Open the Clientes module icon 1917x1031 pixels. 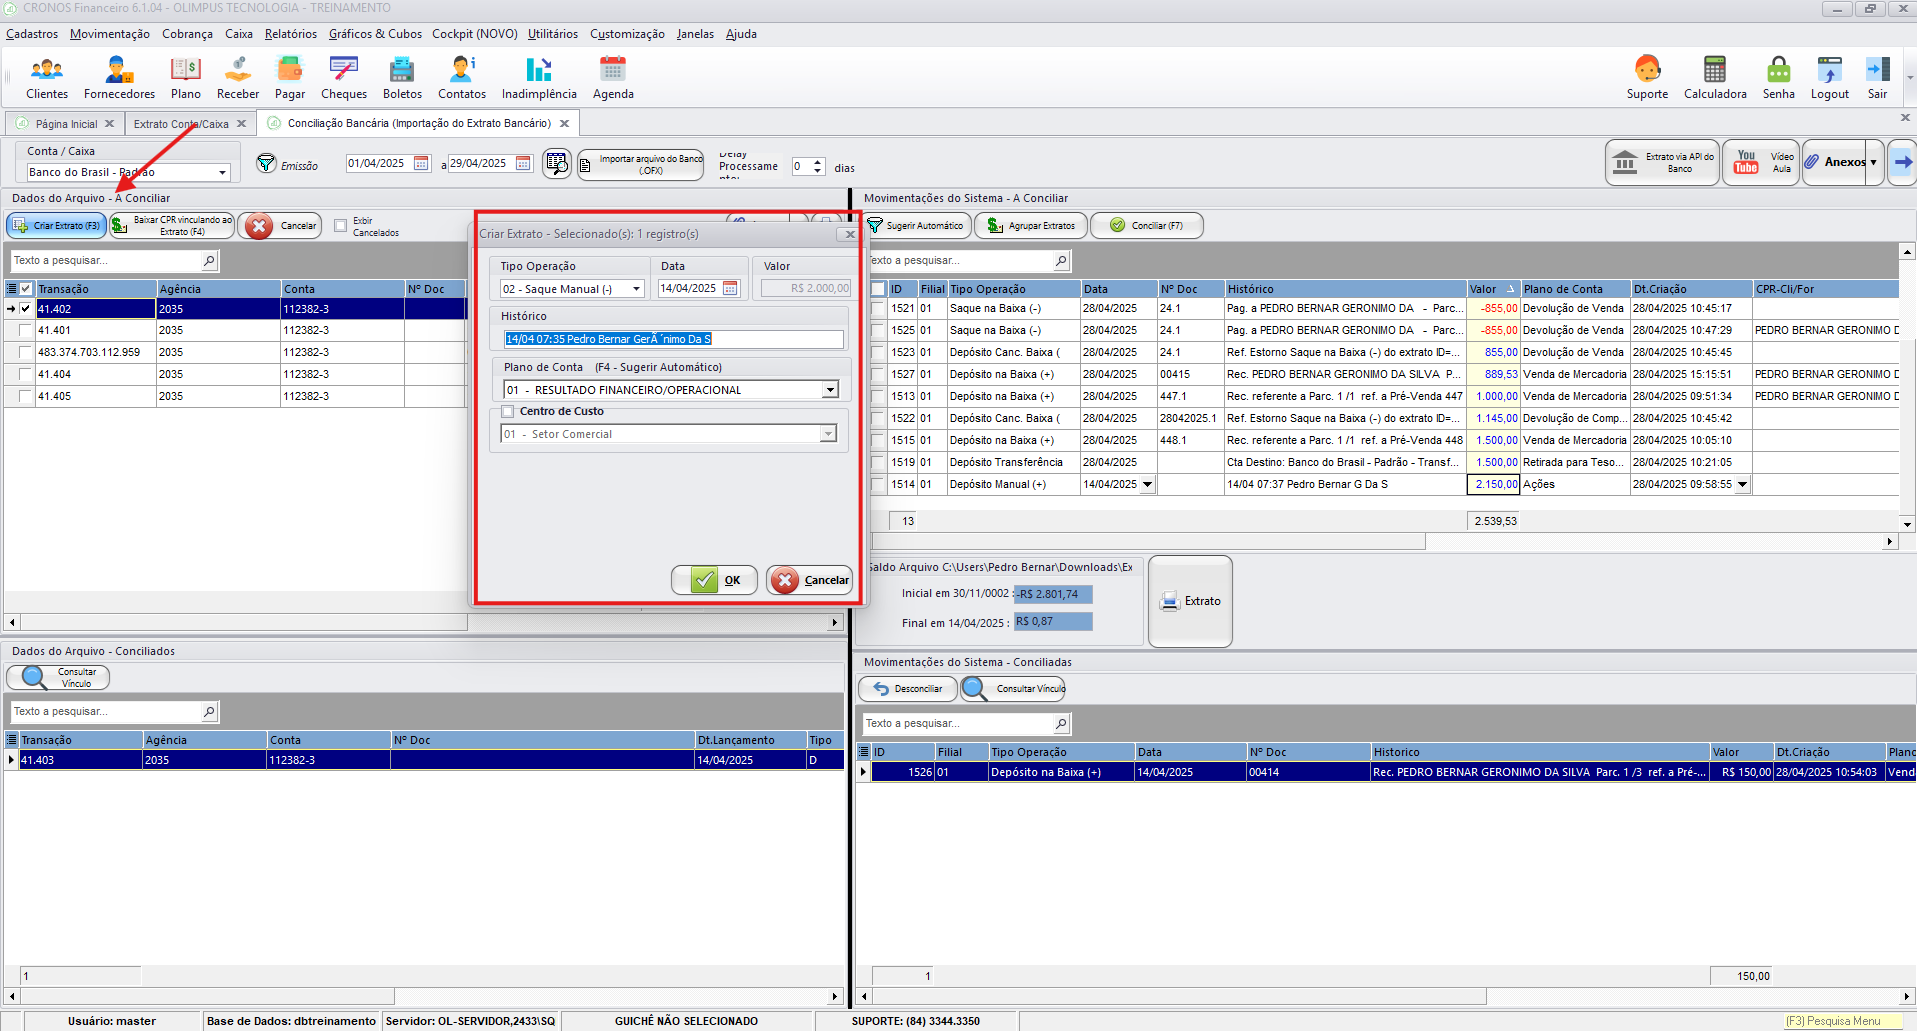pos(47,70)
